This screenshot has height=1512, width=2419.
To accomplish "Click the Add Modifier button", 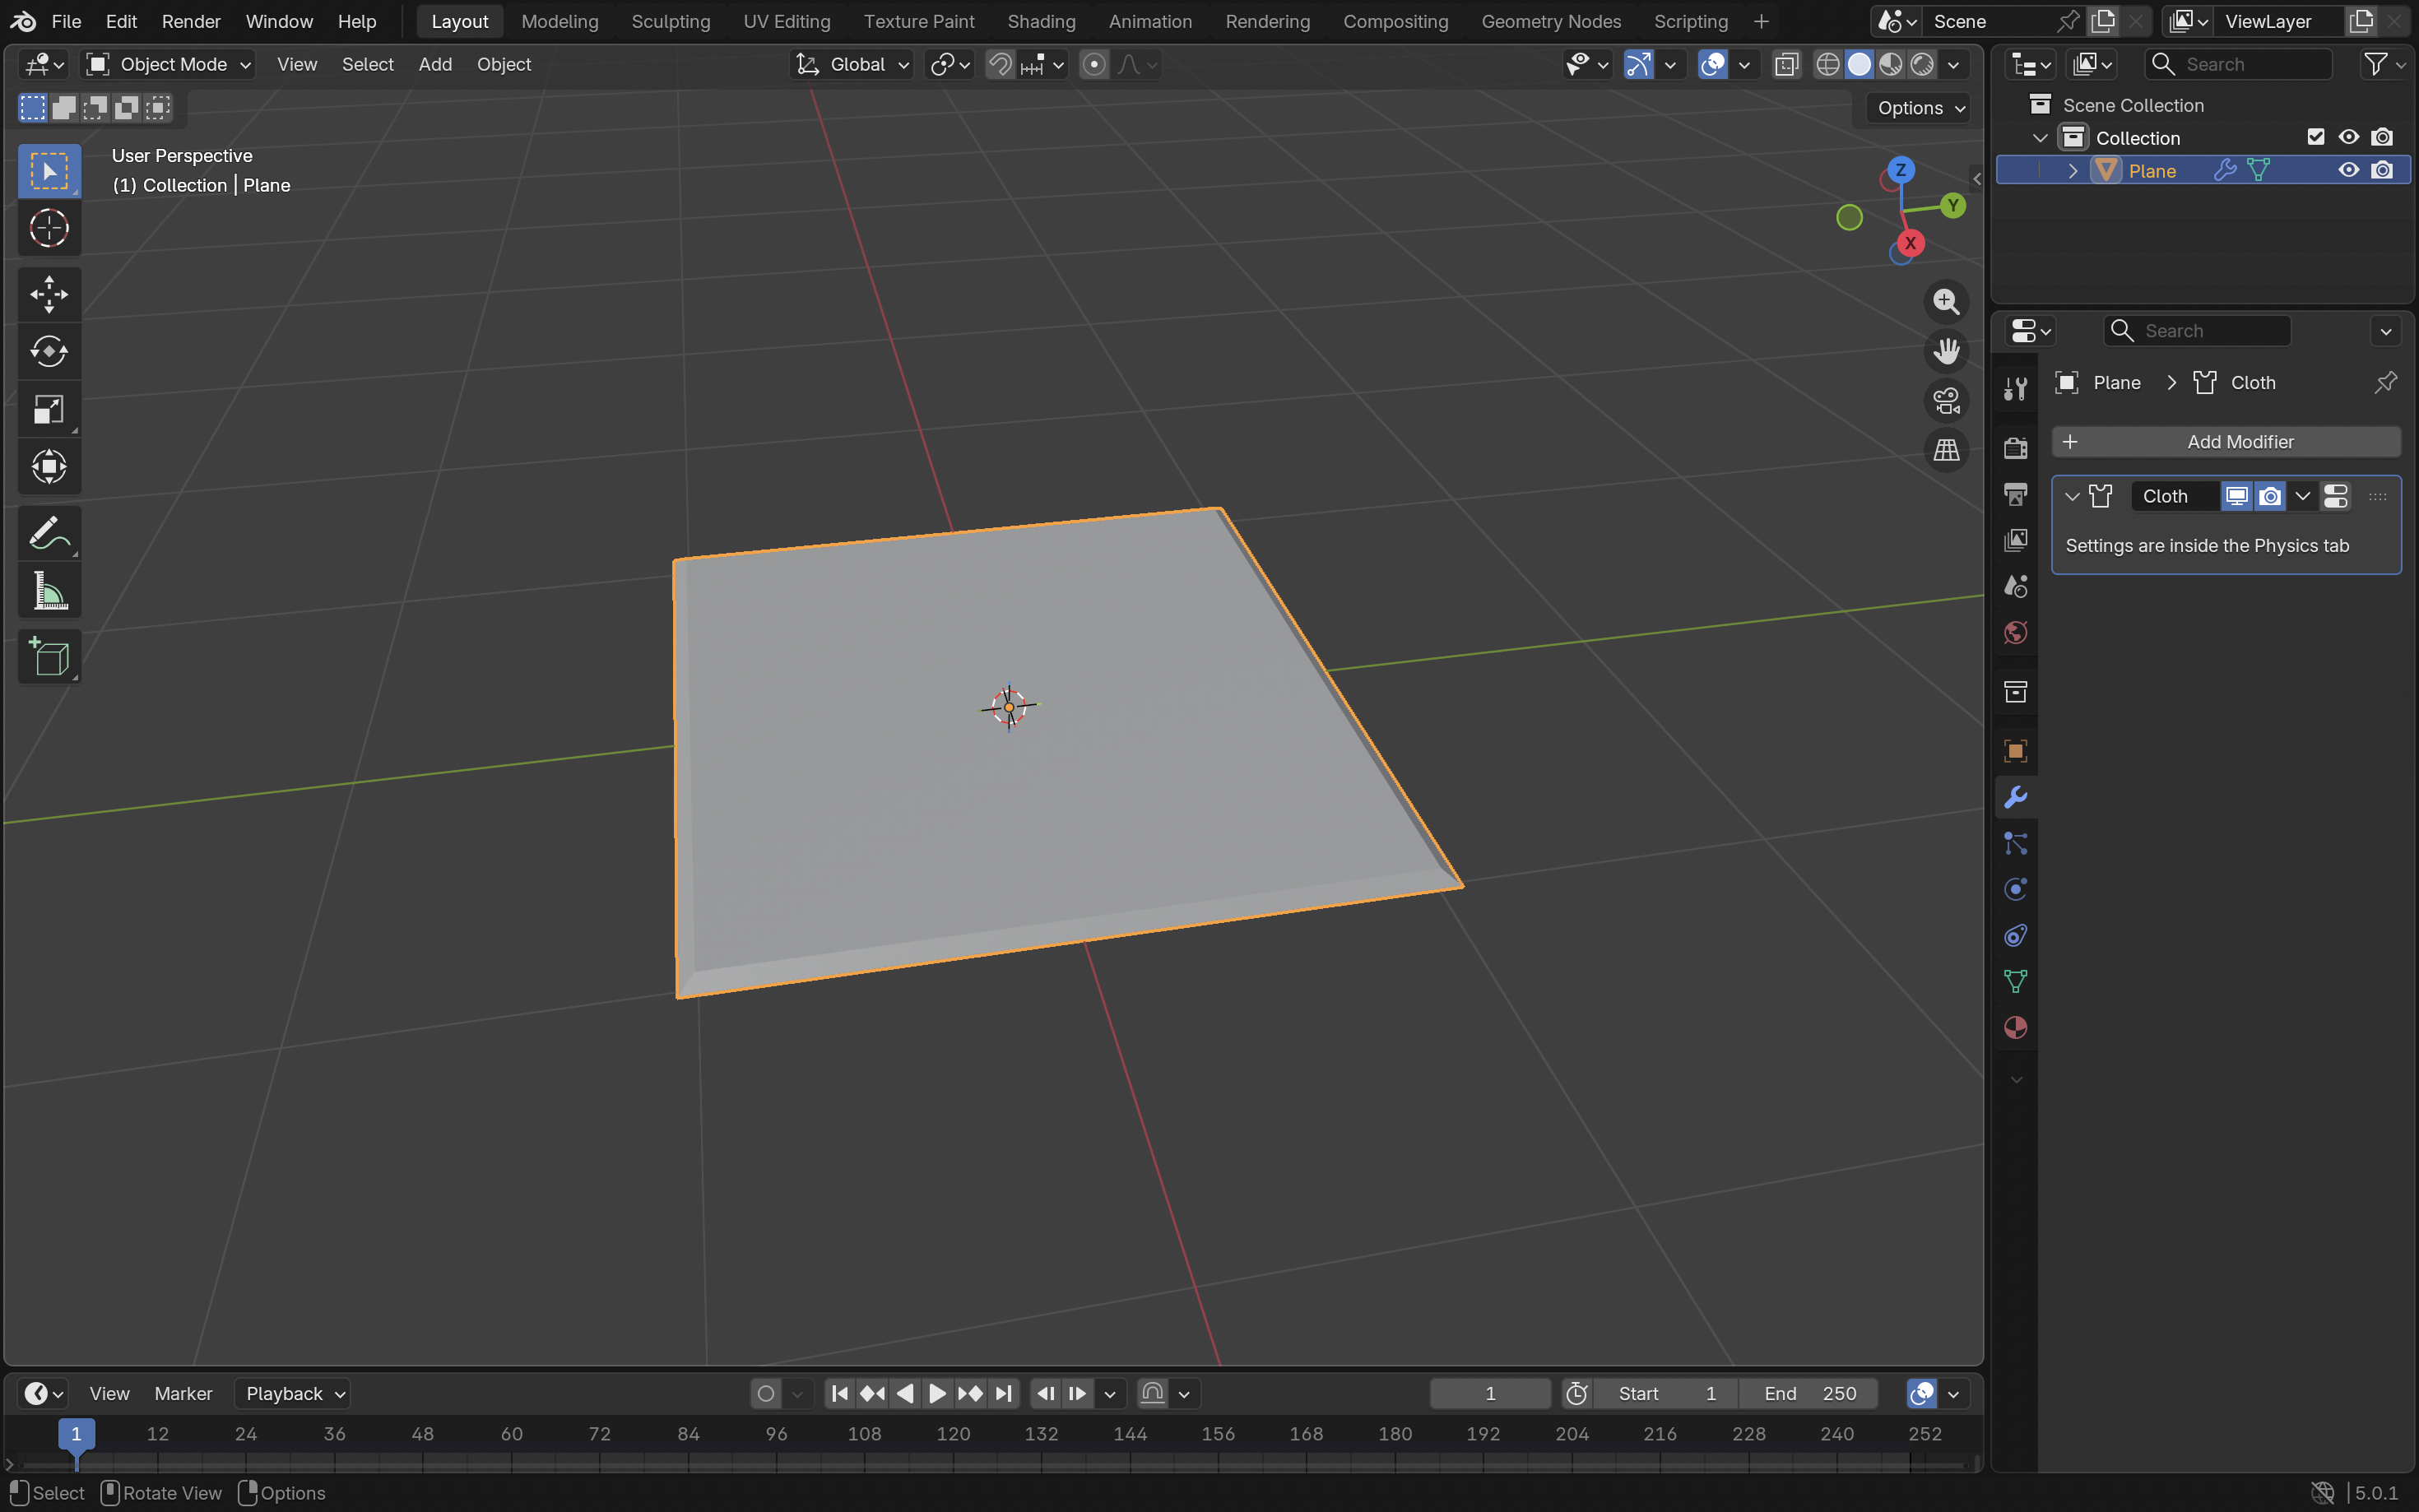I will coord(2226,442).
